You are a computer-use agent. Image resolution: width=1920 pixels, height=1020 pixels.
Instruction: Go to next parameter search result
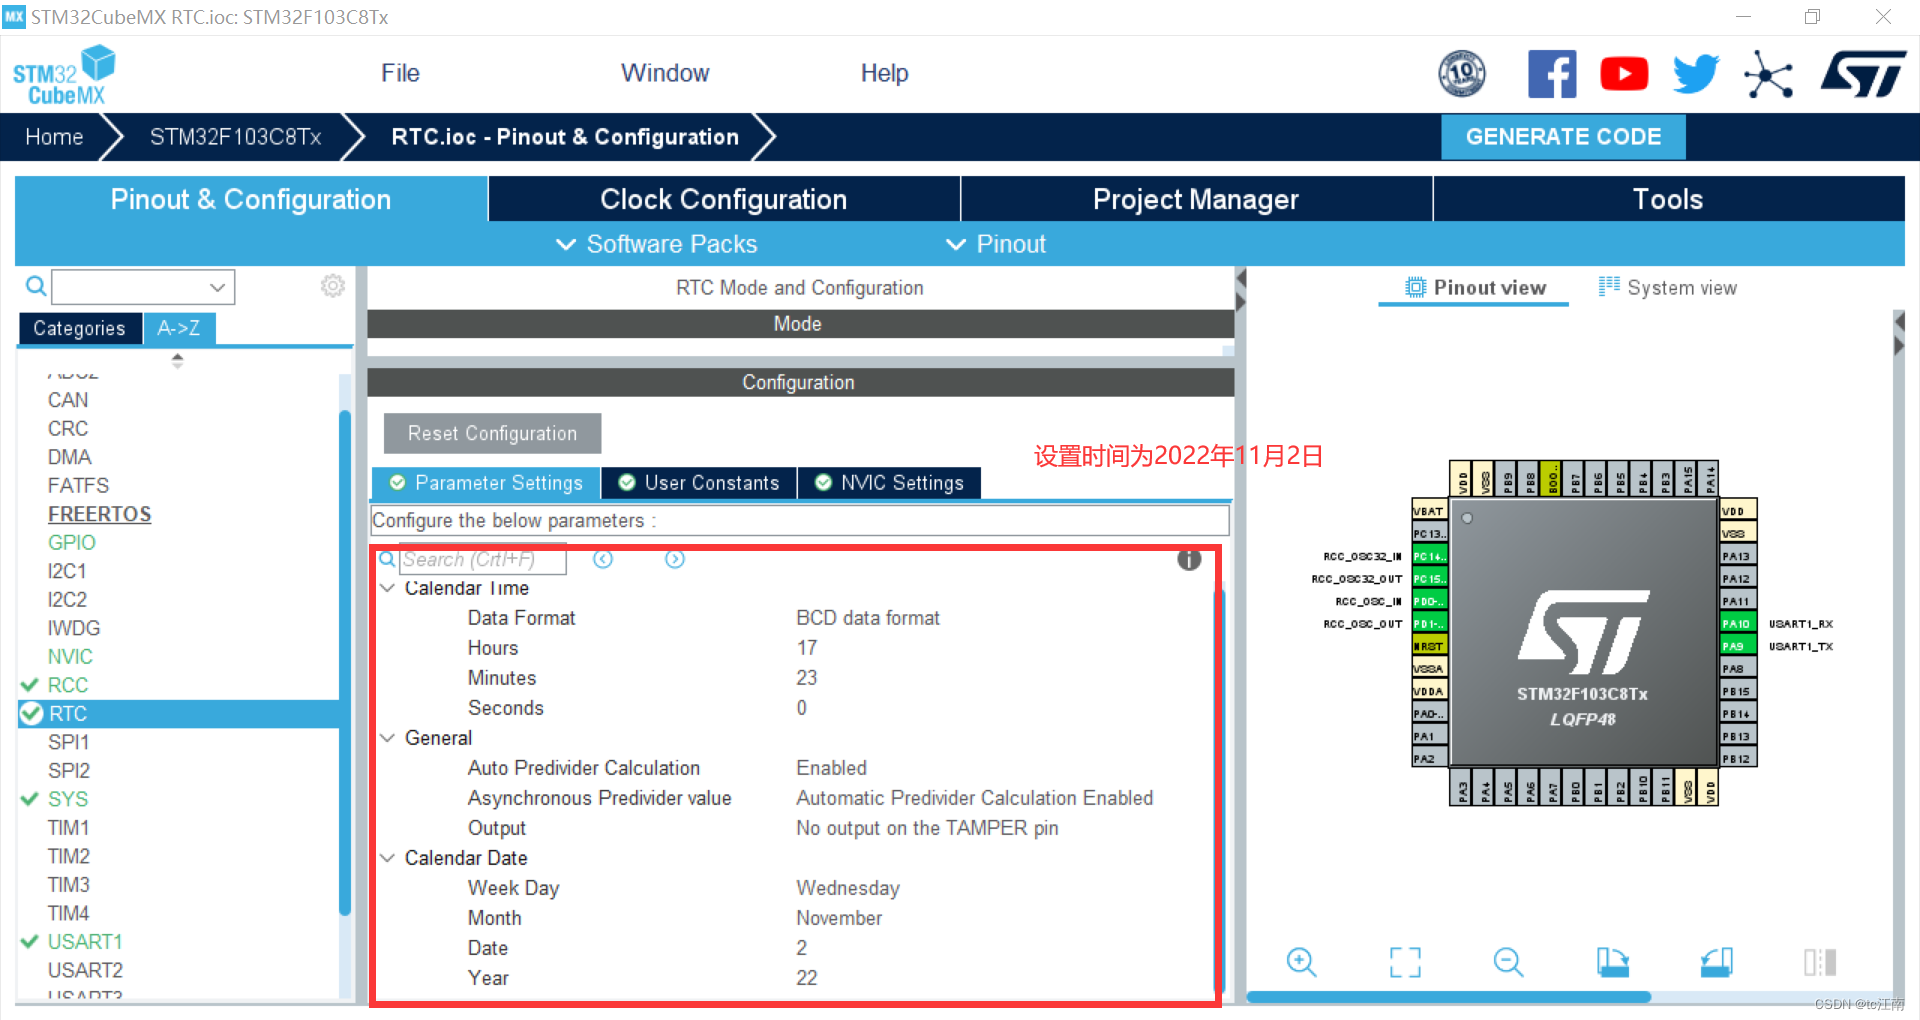pyautogui.click(x=675, y=560)
